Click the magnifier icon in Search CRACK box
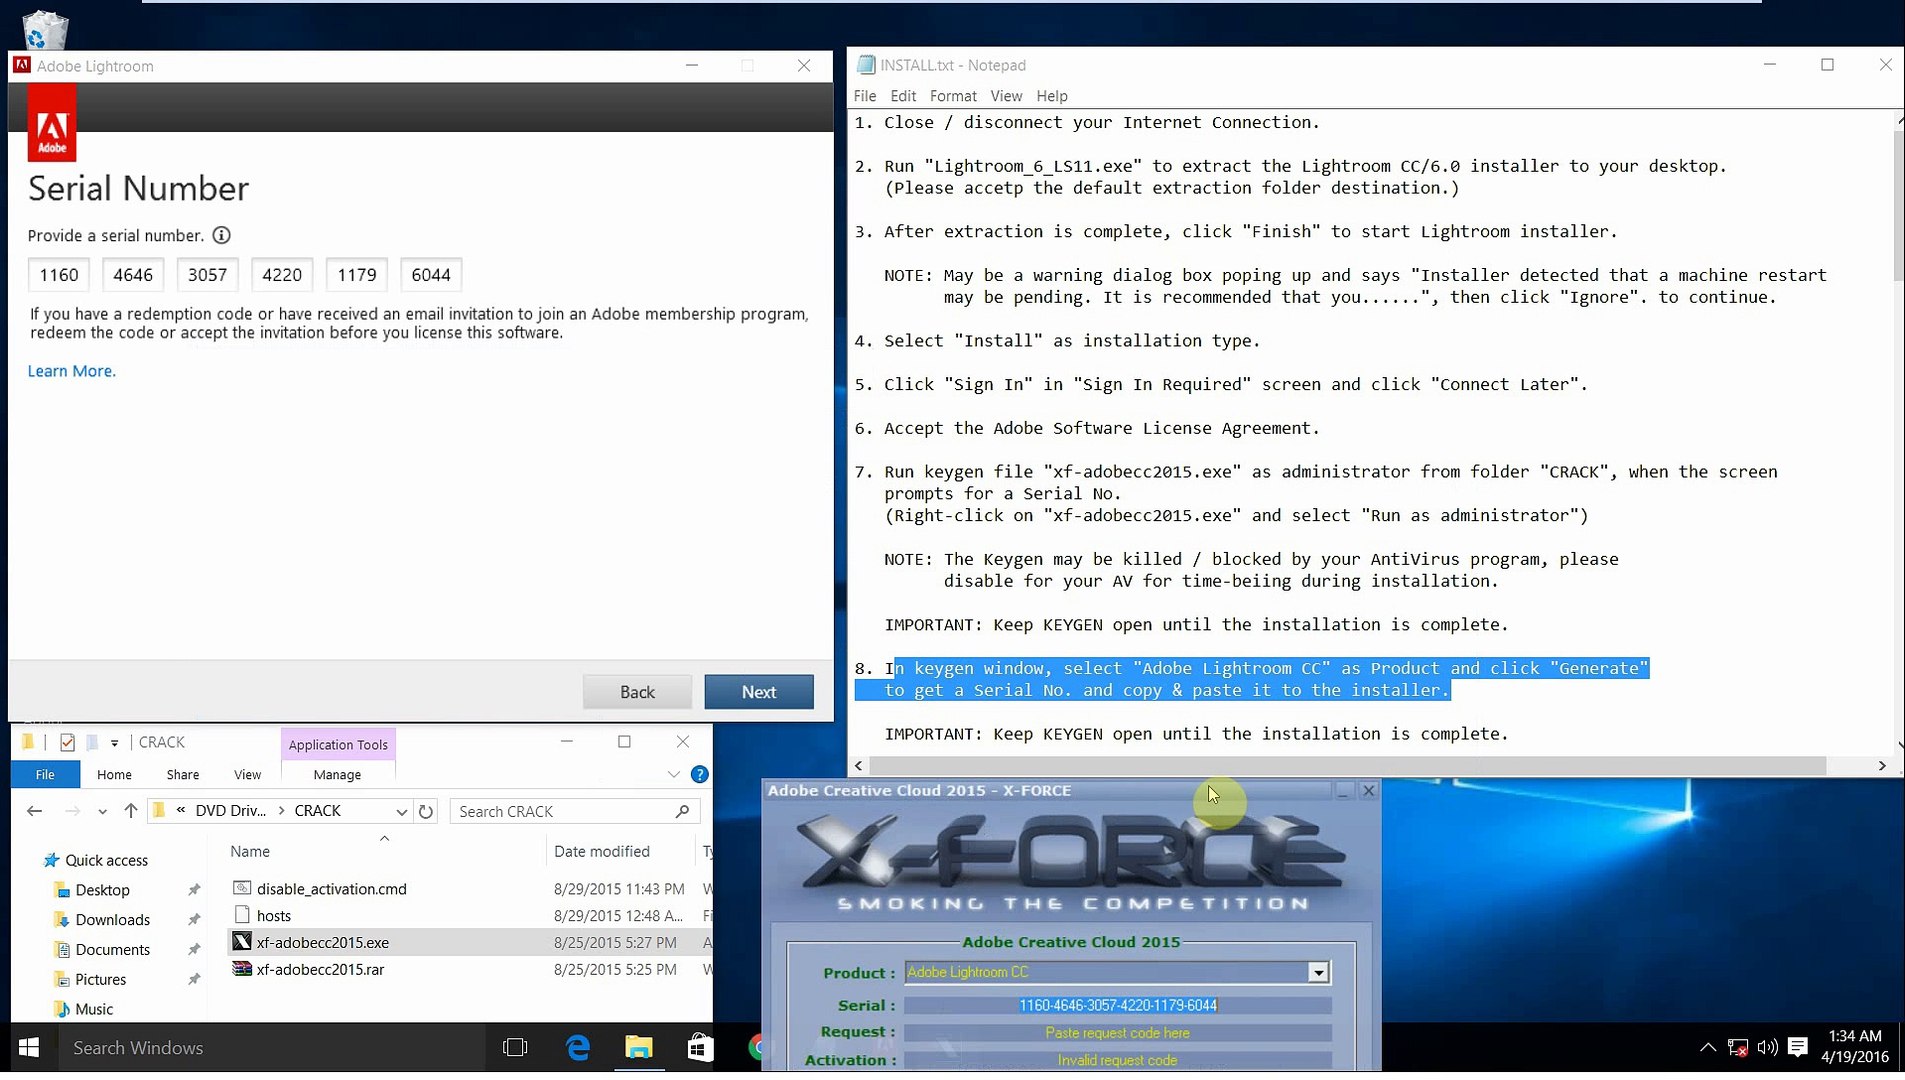This screenshot has width=1905, height=1080. (682, 811)
